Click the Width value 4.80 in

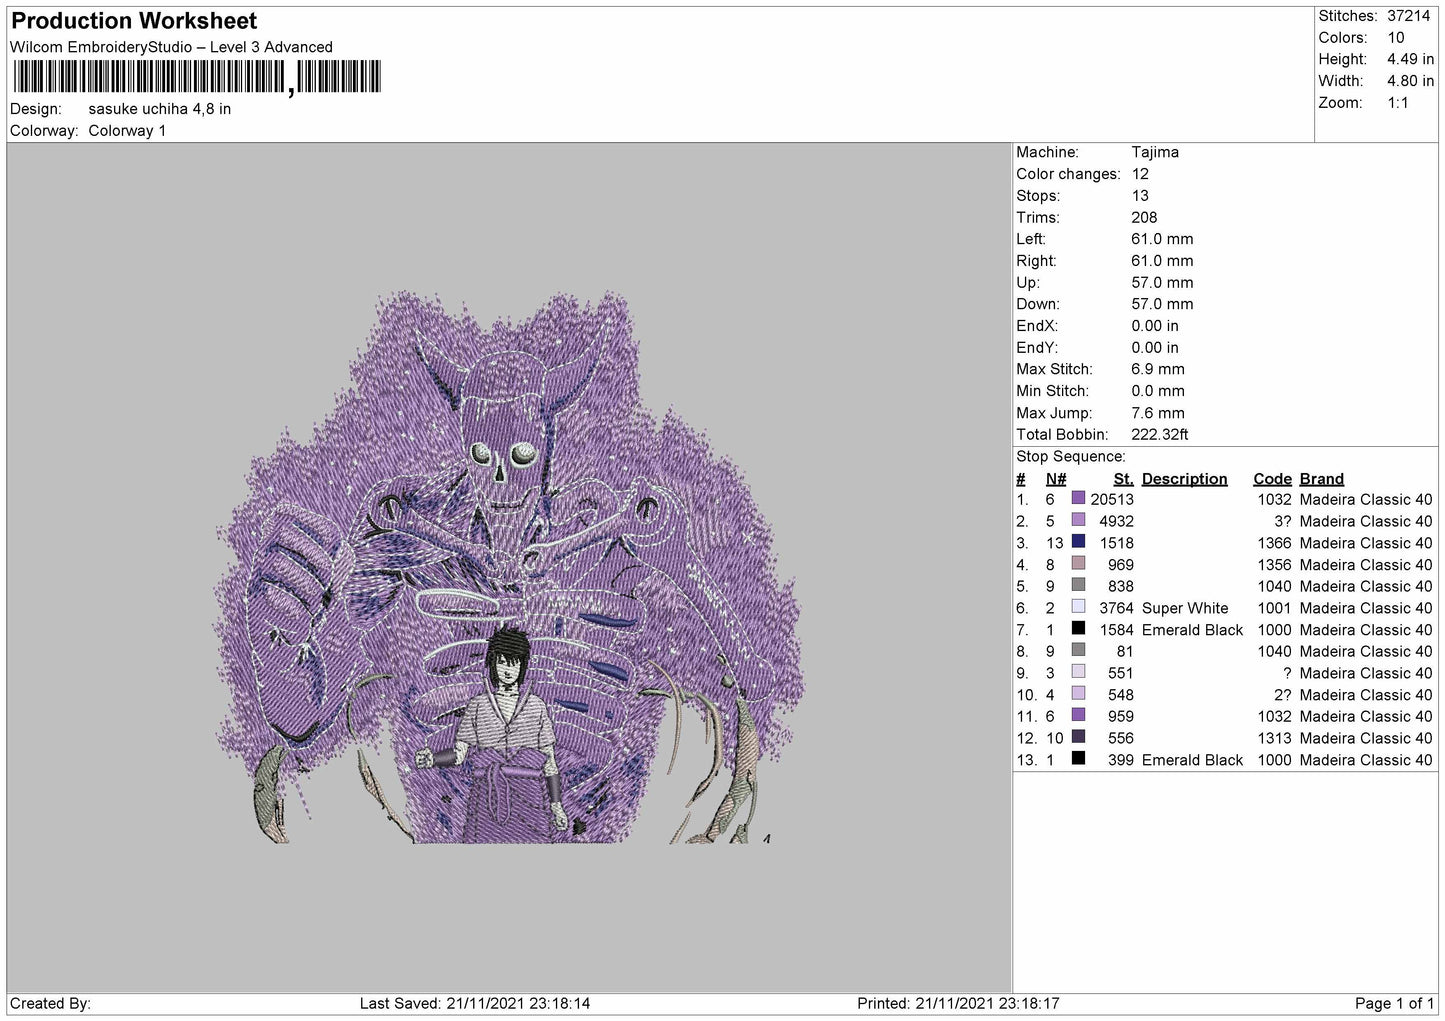1410,81
